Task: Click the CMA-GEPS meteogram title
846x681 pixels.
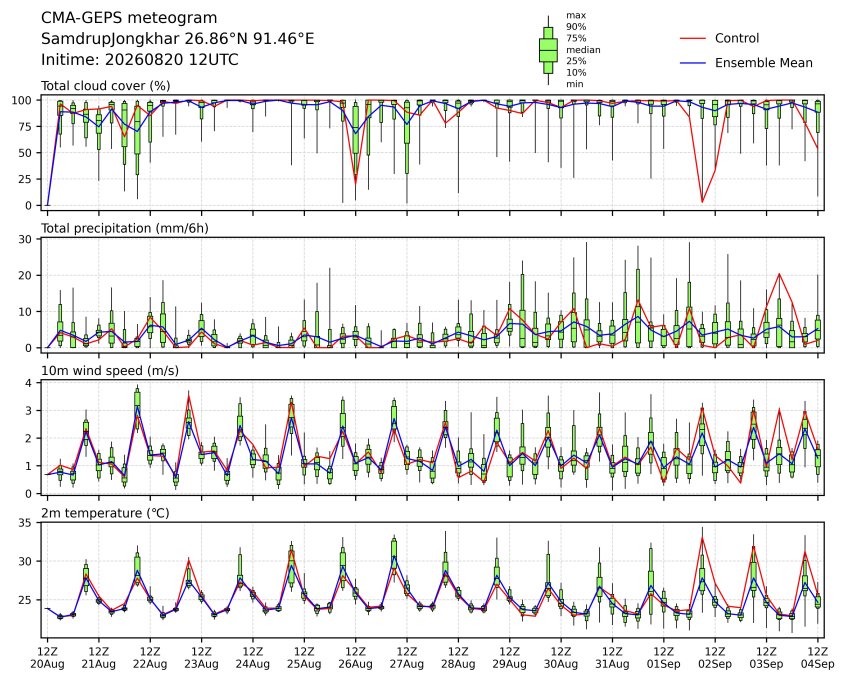Action: pos(129,18)
